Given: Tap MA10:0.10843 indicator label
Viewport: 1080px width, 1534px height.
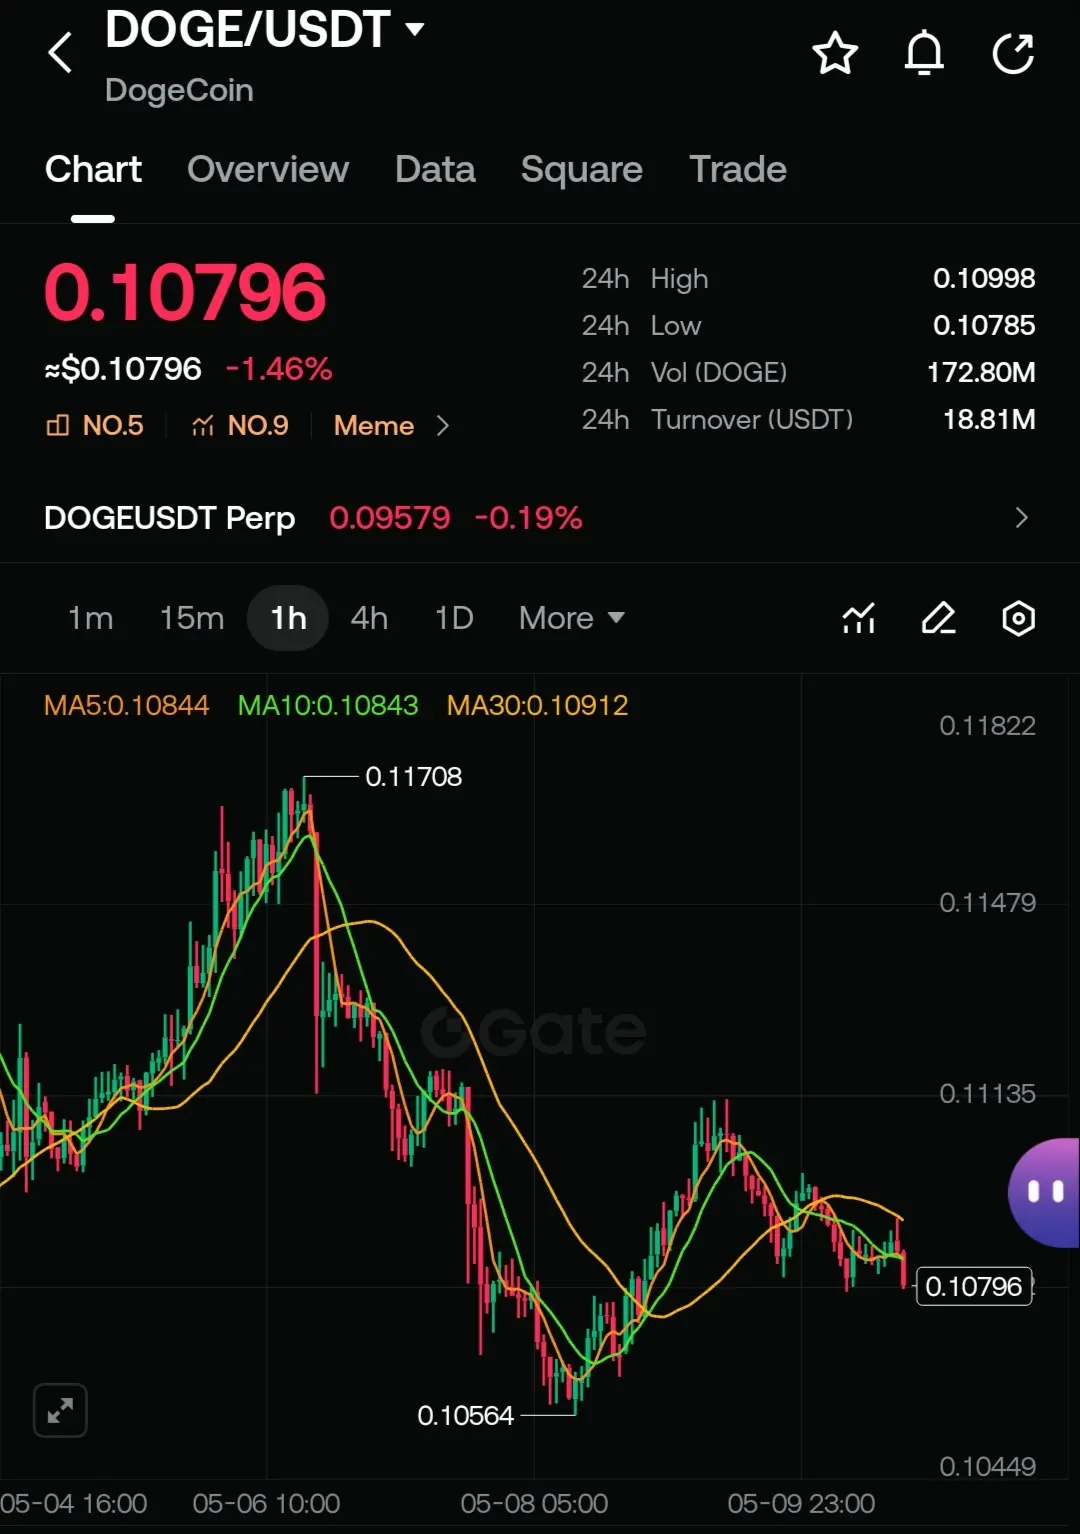Looking at the screenshot, I should [328, 706].
